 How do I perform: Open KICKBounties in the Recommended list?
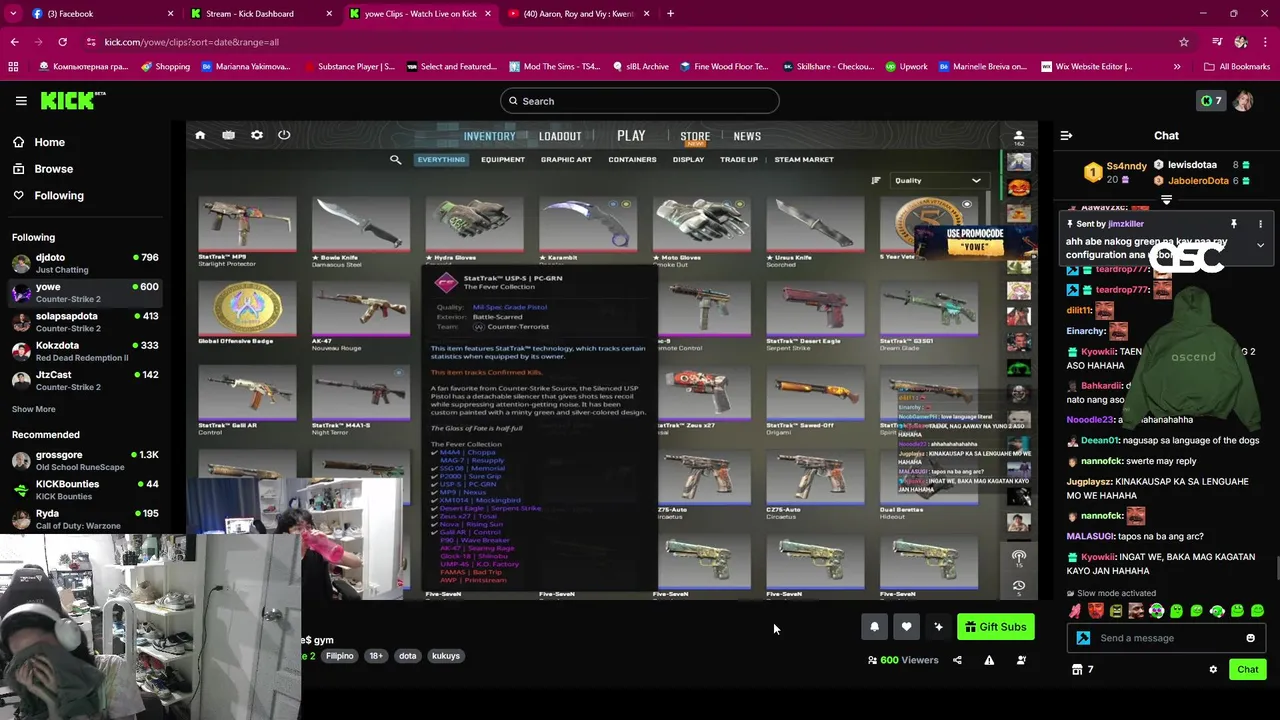pos(85,490)
